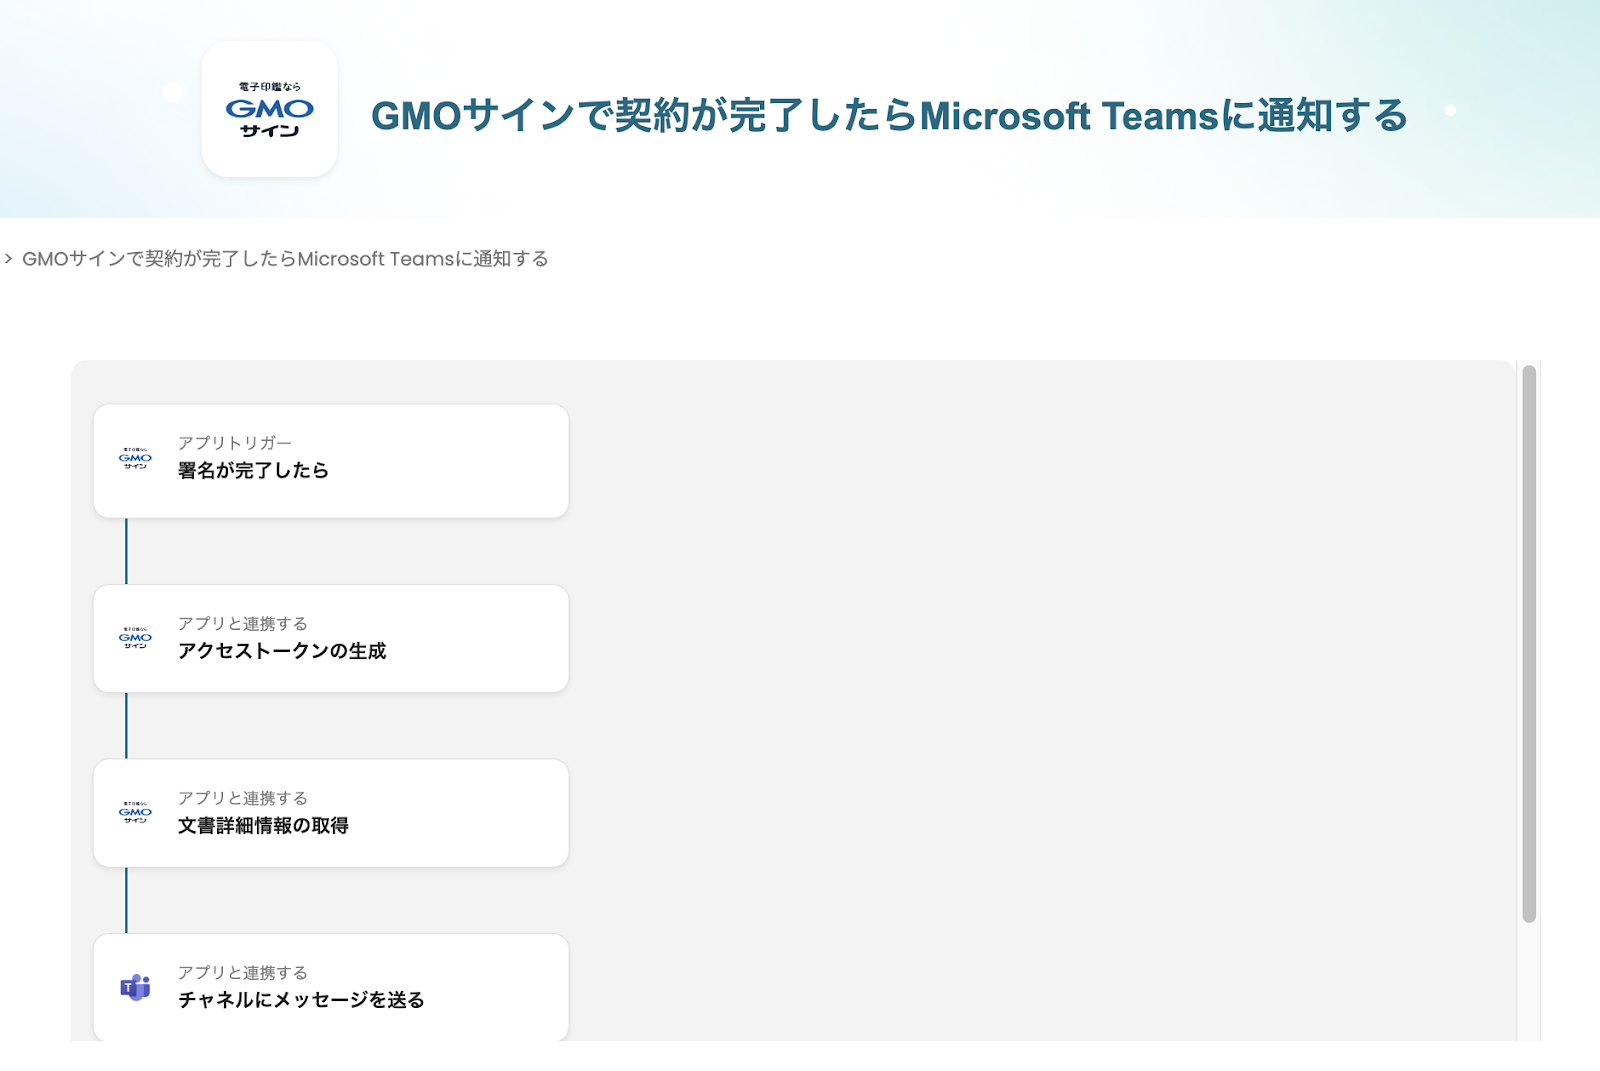Open the 署名が完了したら trigger step card
The width and height of the screenshot is (1600, 1071).
(331, 461)
